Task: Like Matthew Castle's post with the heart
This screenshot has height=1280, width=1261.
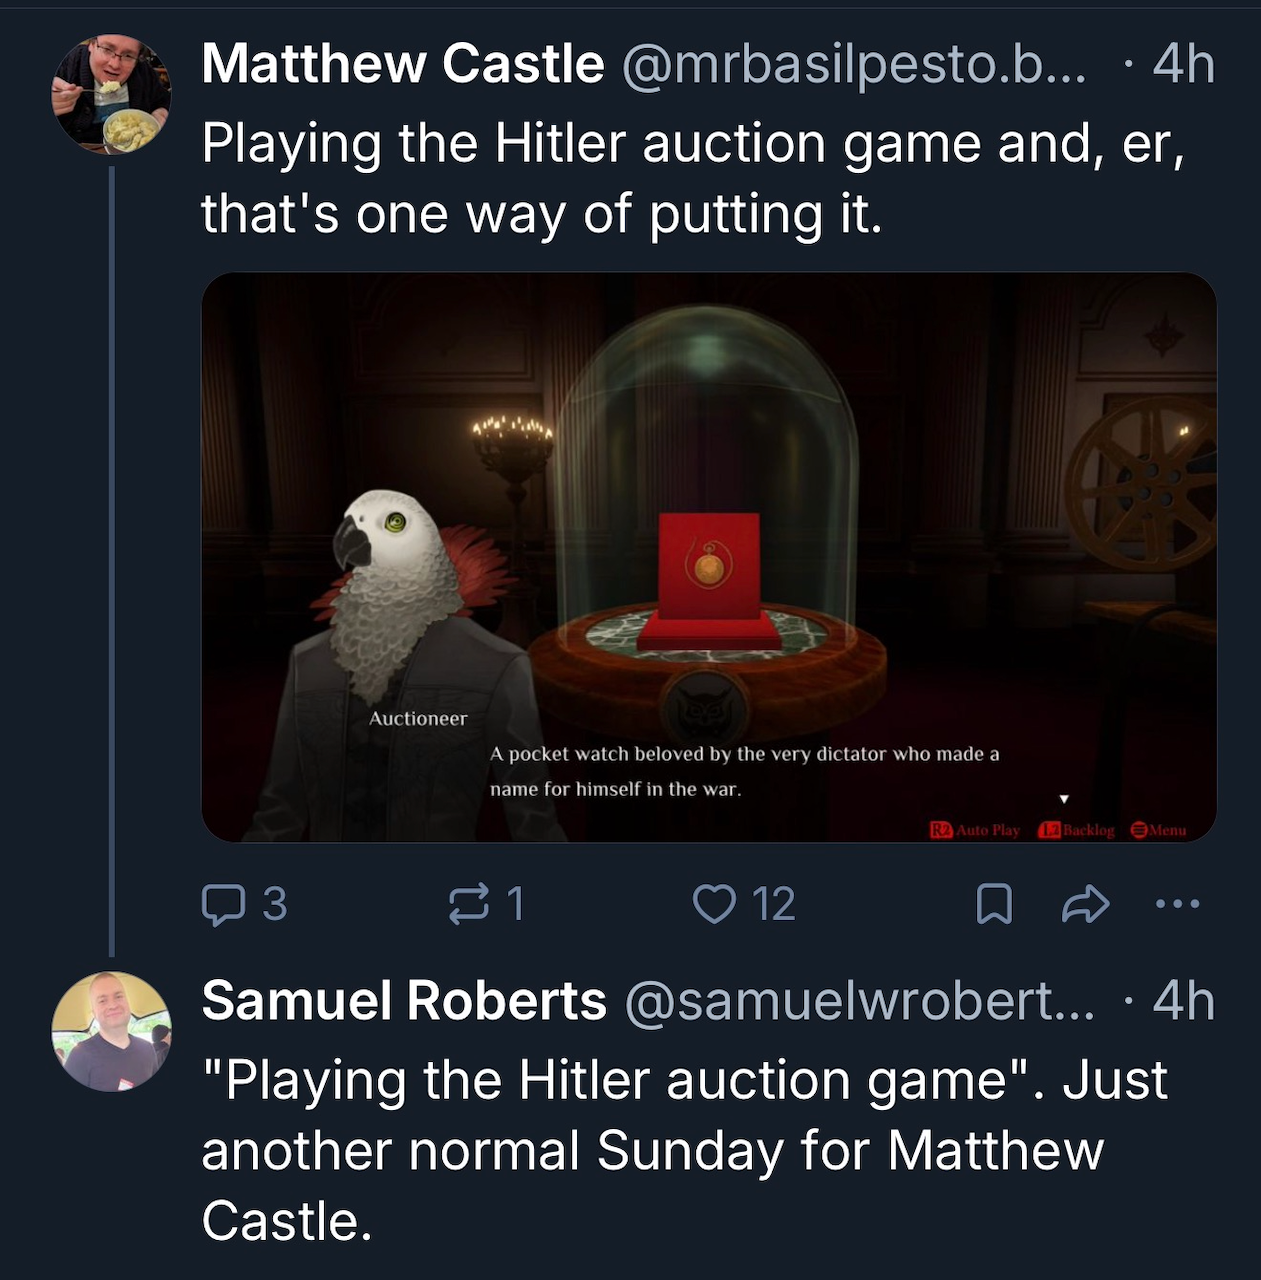Action: 714,904
